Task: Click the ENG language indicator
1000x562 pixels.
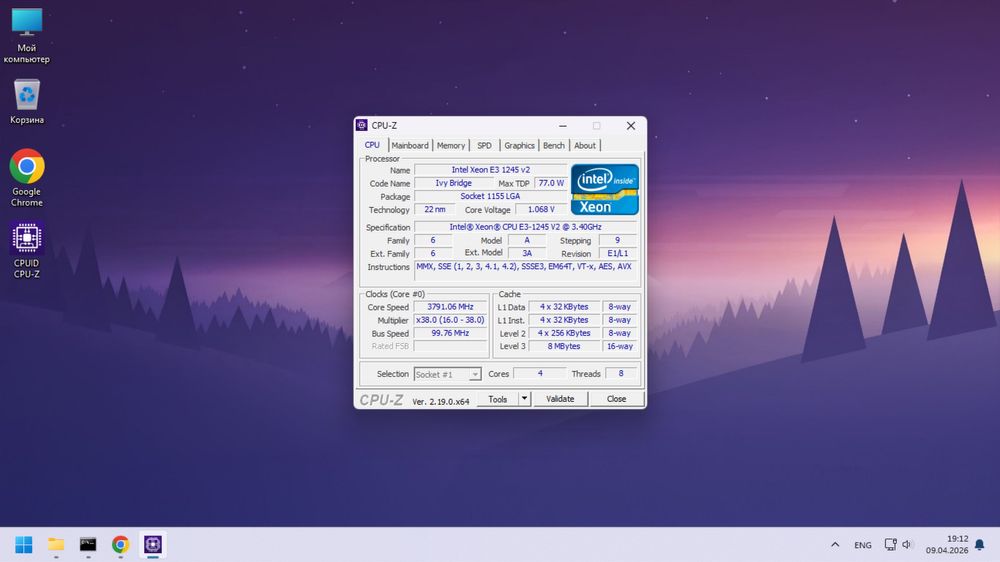Action: (x=863, y=545)
